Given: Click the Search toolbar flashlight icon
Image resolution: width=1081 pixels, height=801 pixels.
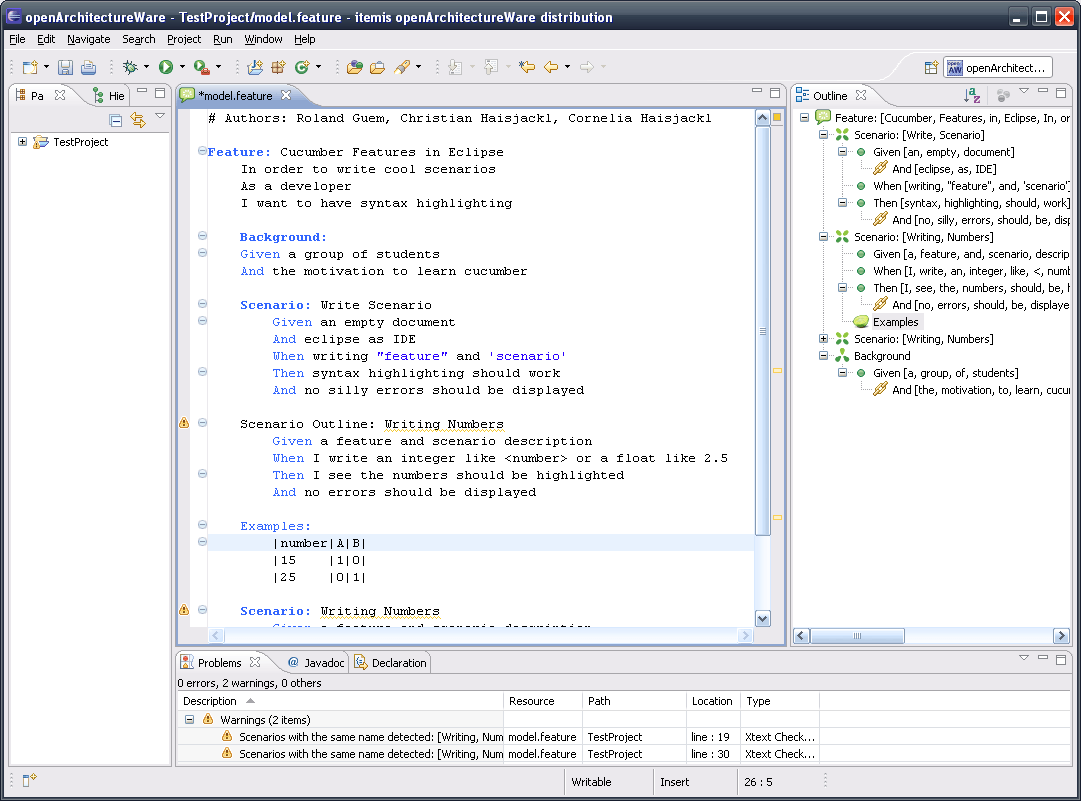Looking at the screenshot, I should point(401,67).
